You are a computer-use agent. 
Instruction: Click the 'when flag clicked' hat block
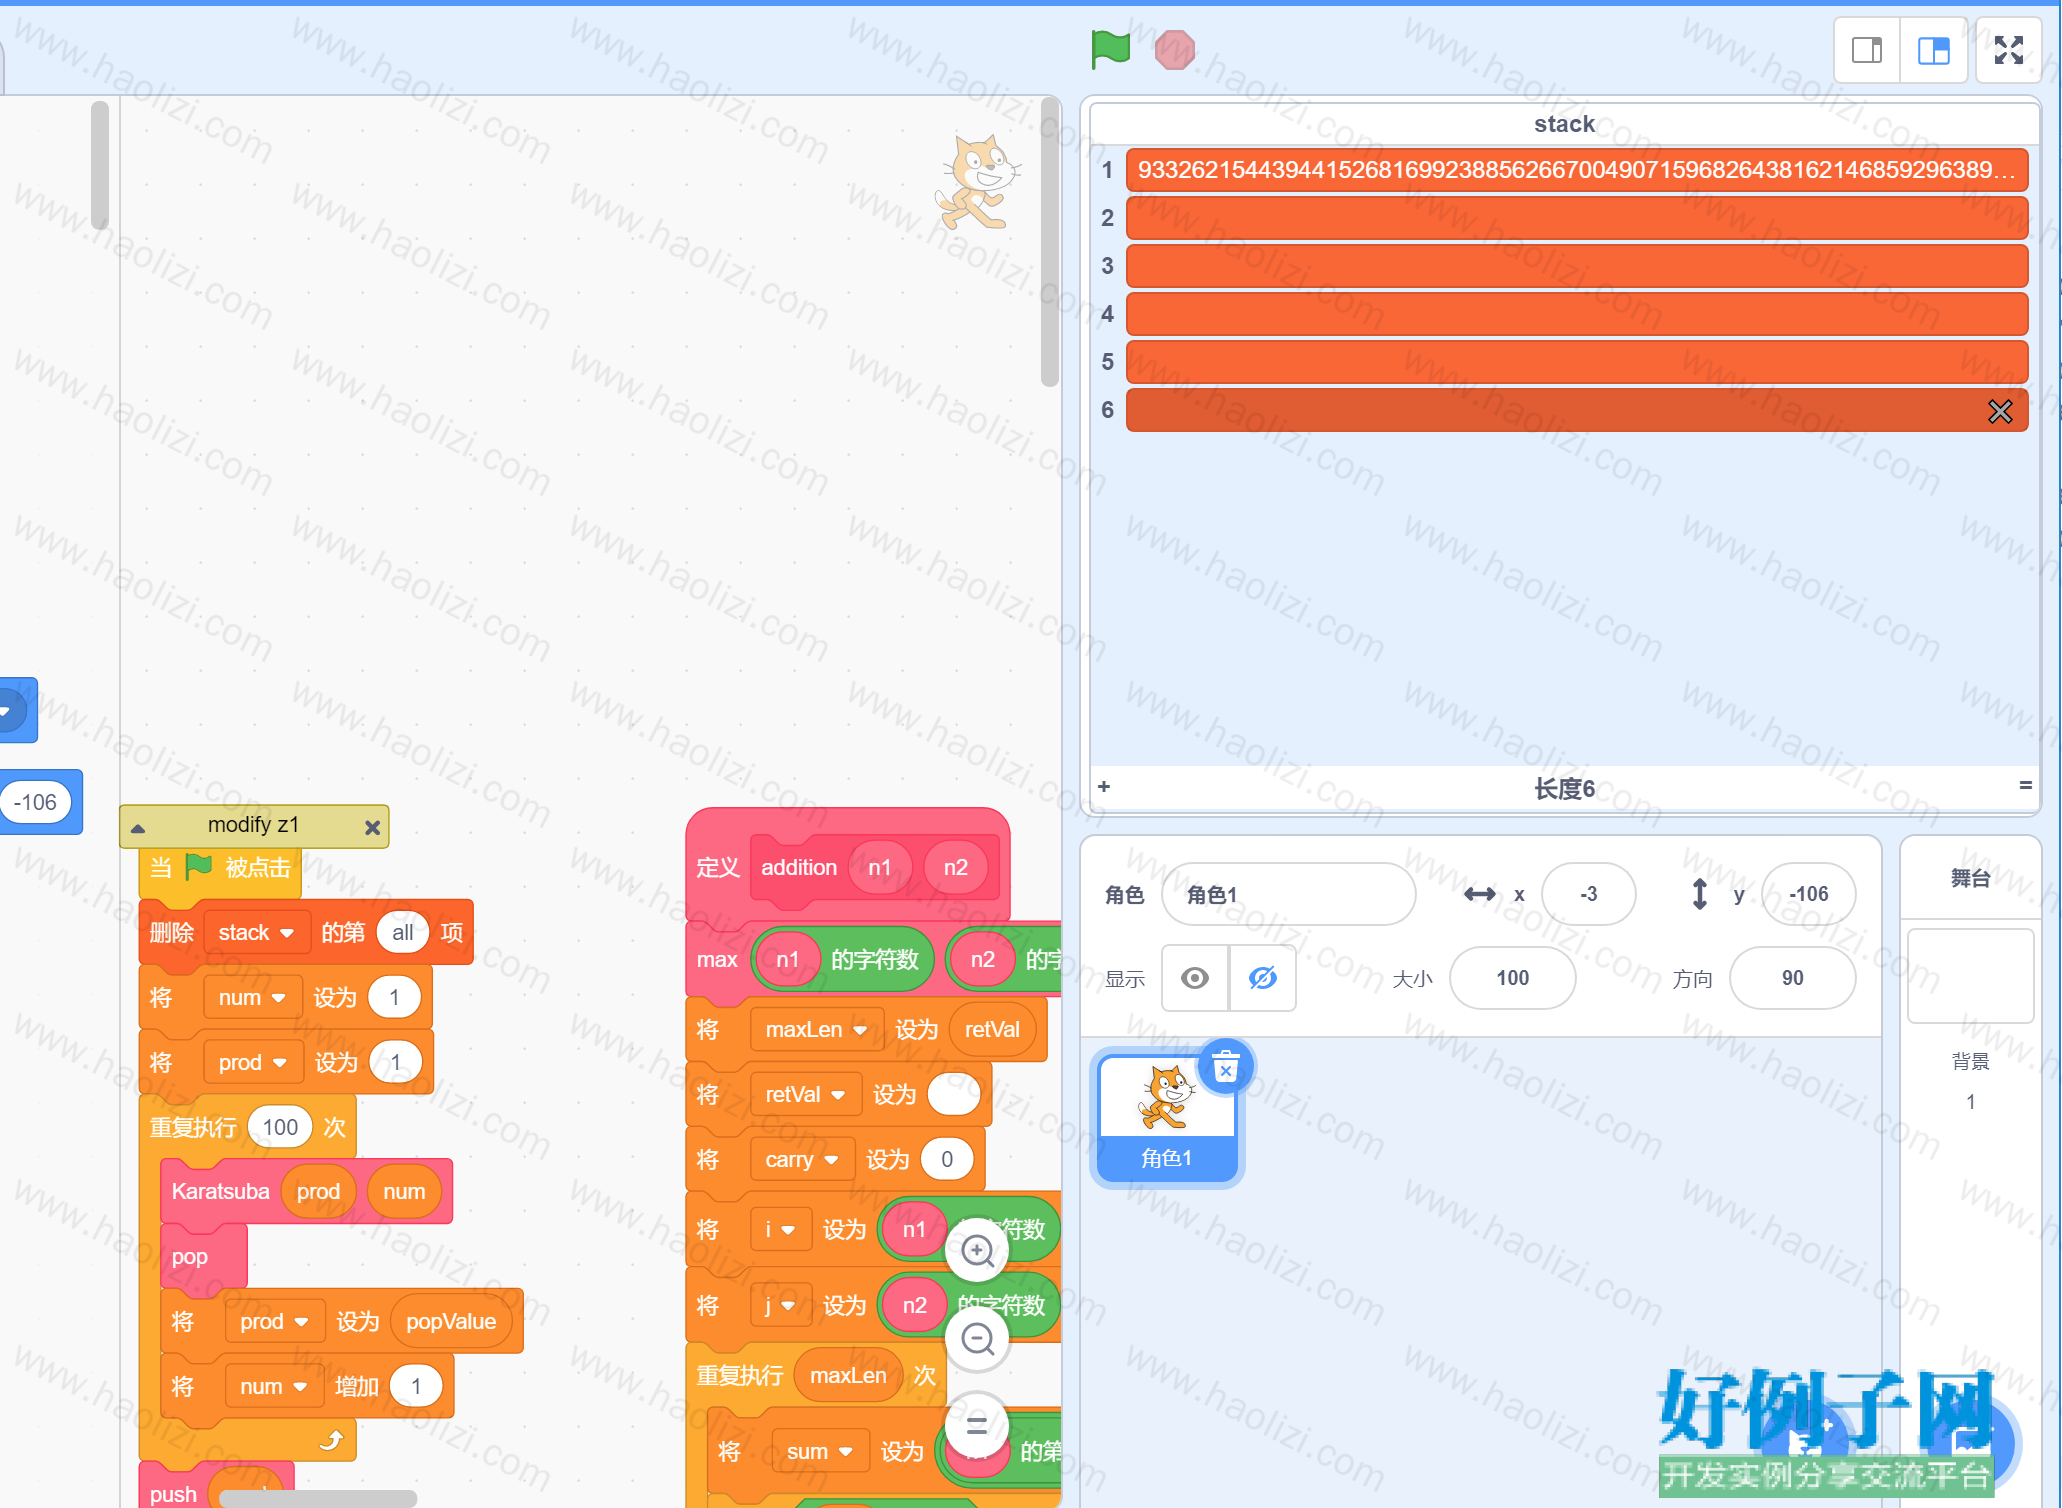click(x=220, y=868)
